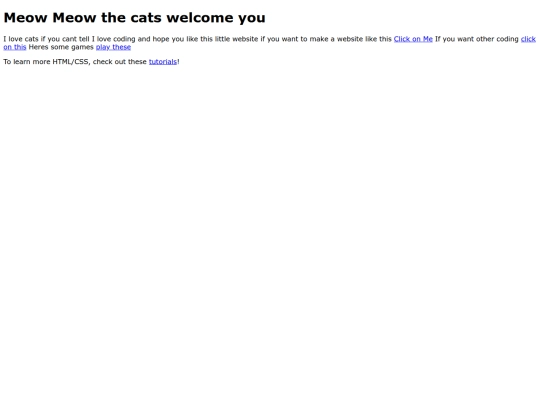The image size is (540, 405).
Task: Click the "hope you like this" phrase
Action: [x=183, y=39]
